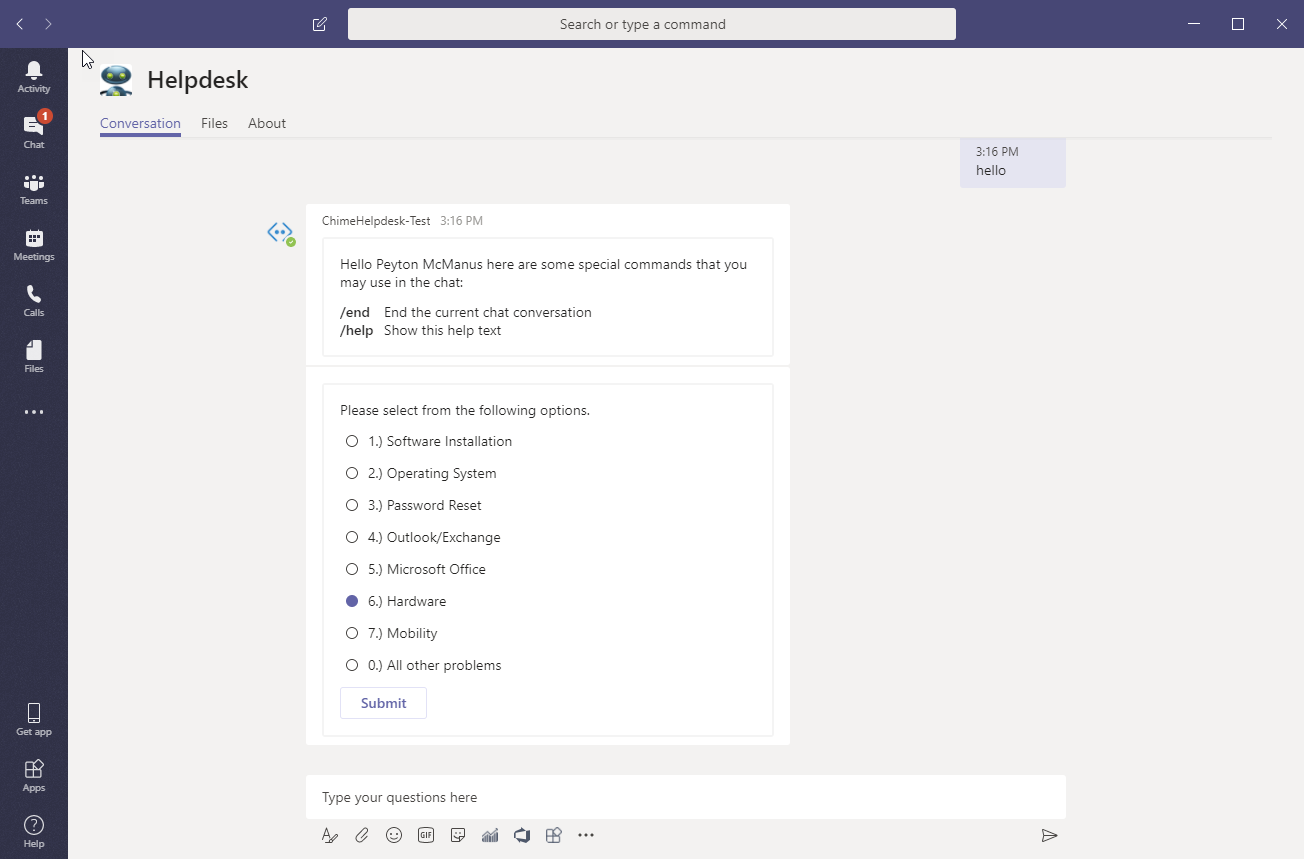Open Chat with one unread badge
Viewport: 1304px width, 859px height.
click(34, 131)
